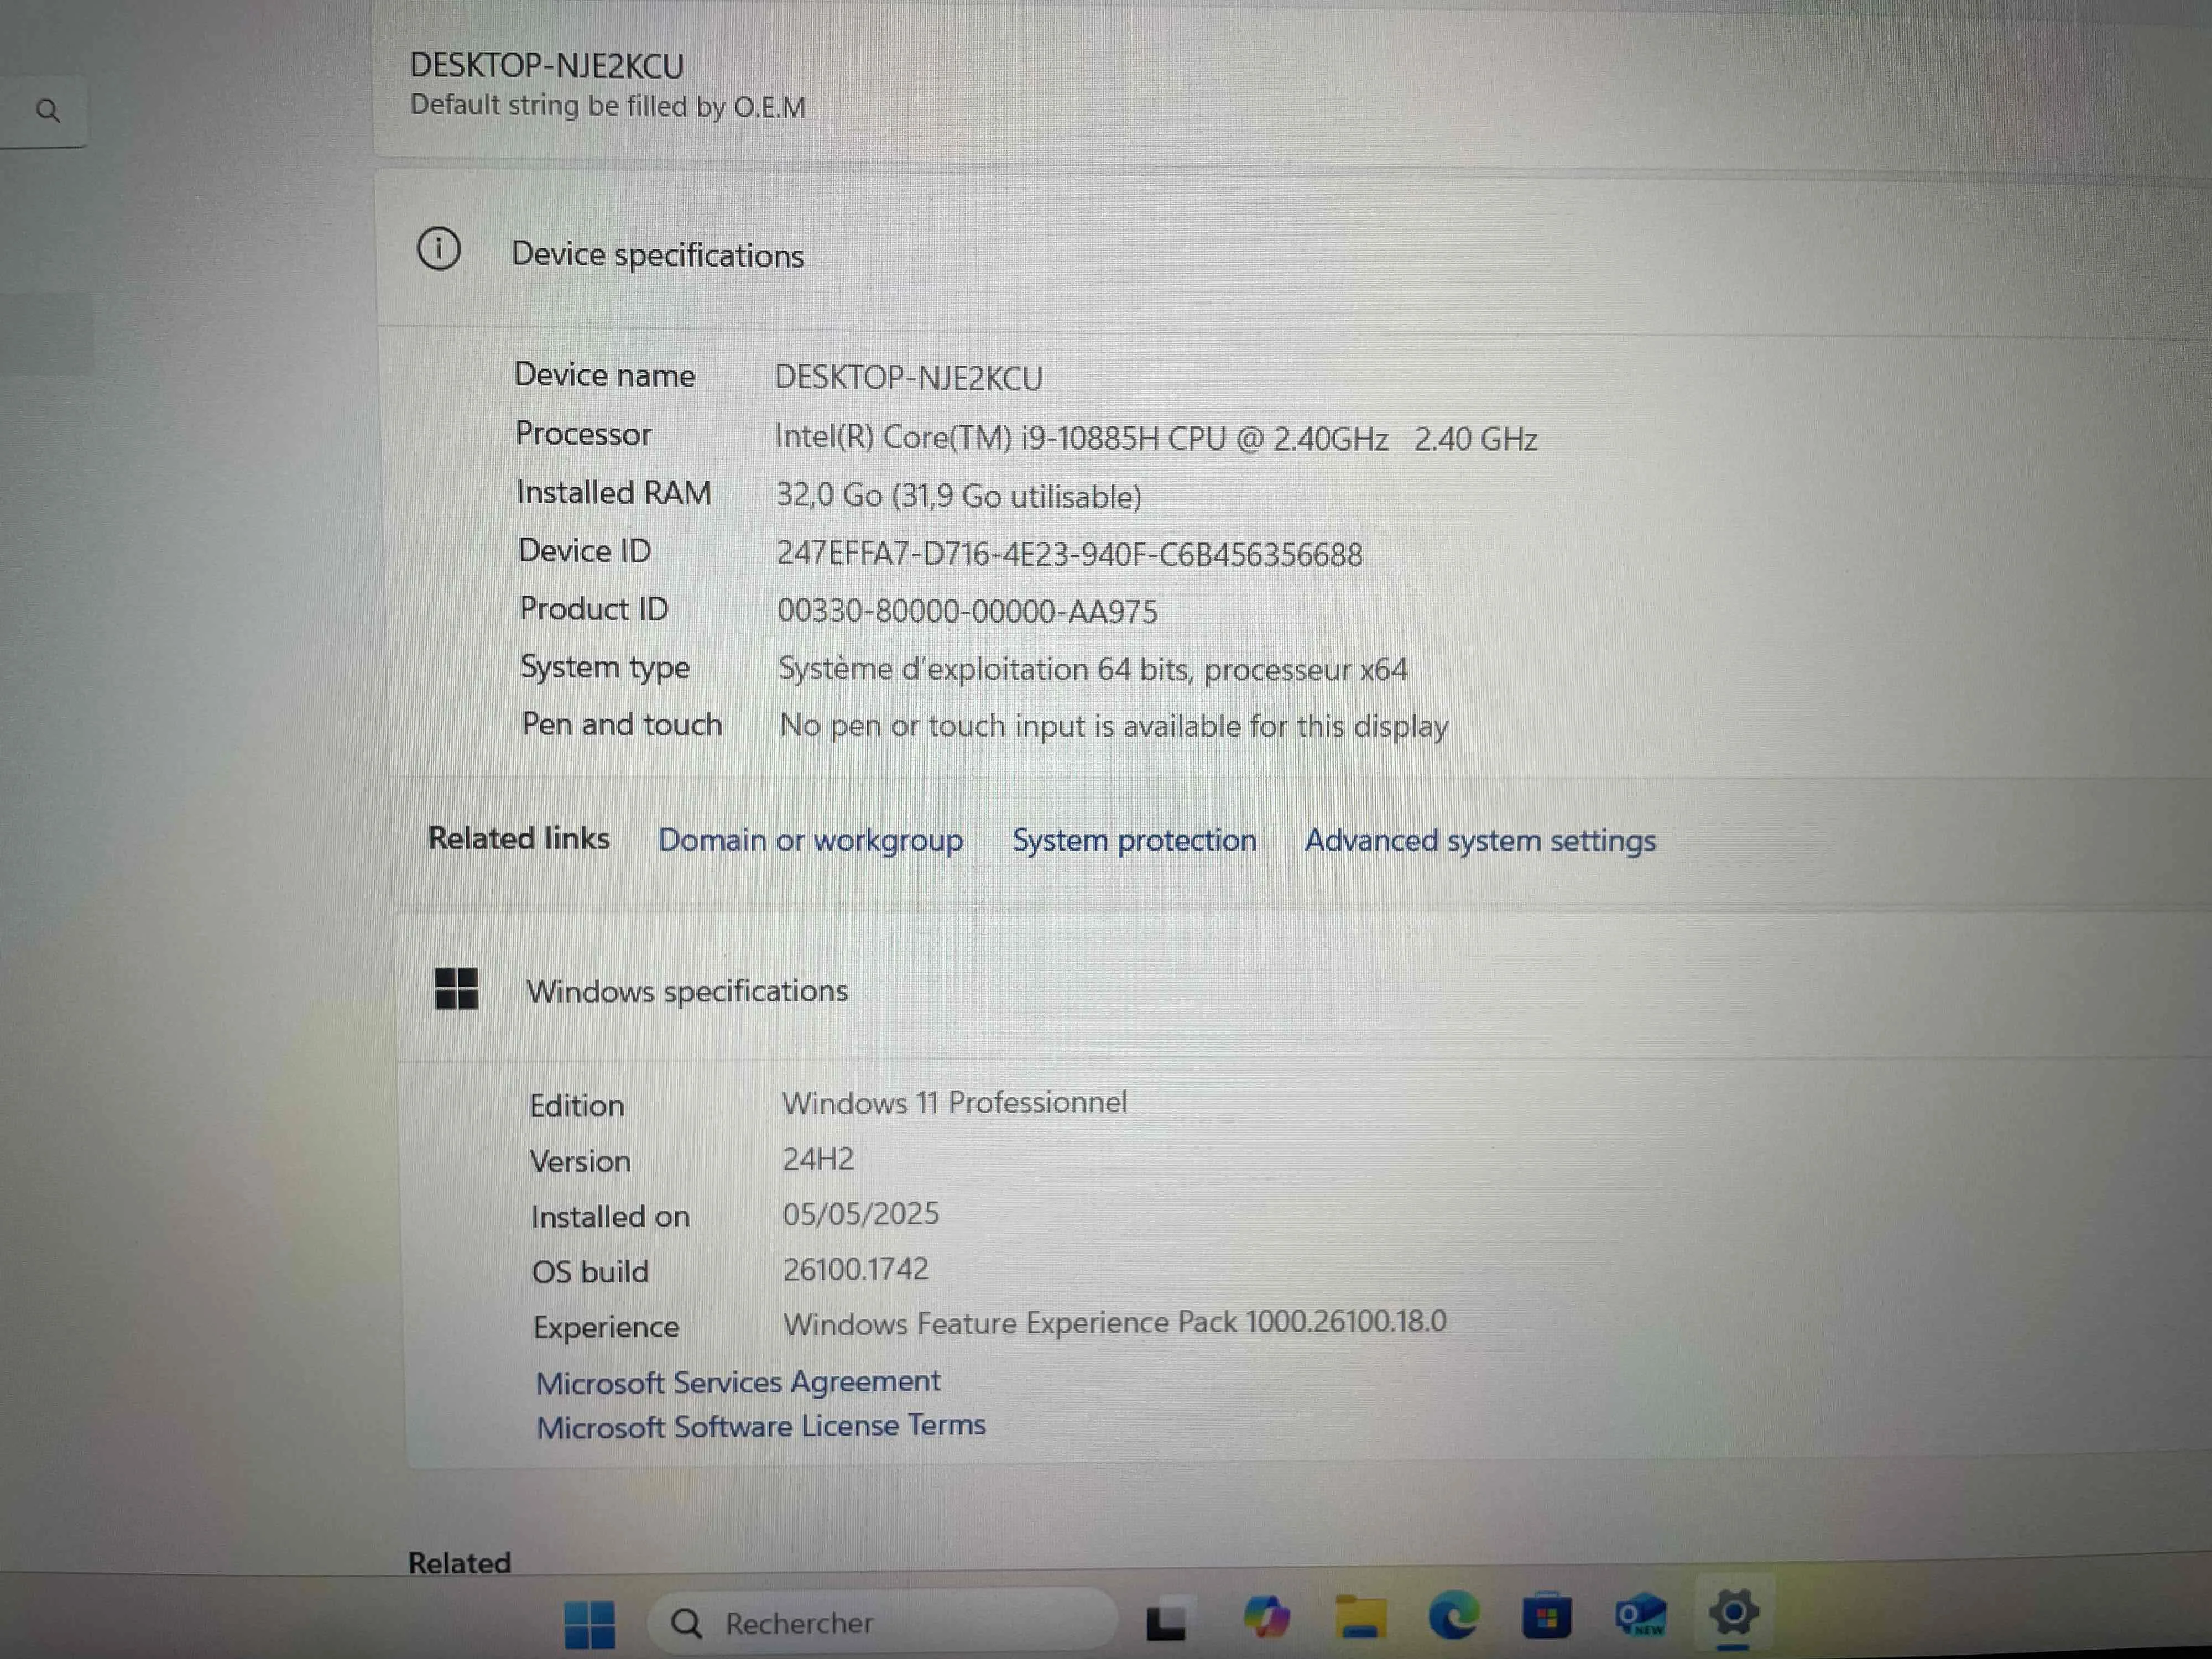Screen dimensions: 2212x1659
Task: Open Advanced system settings link
Action: pos(1480,840)
